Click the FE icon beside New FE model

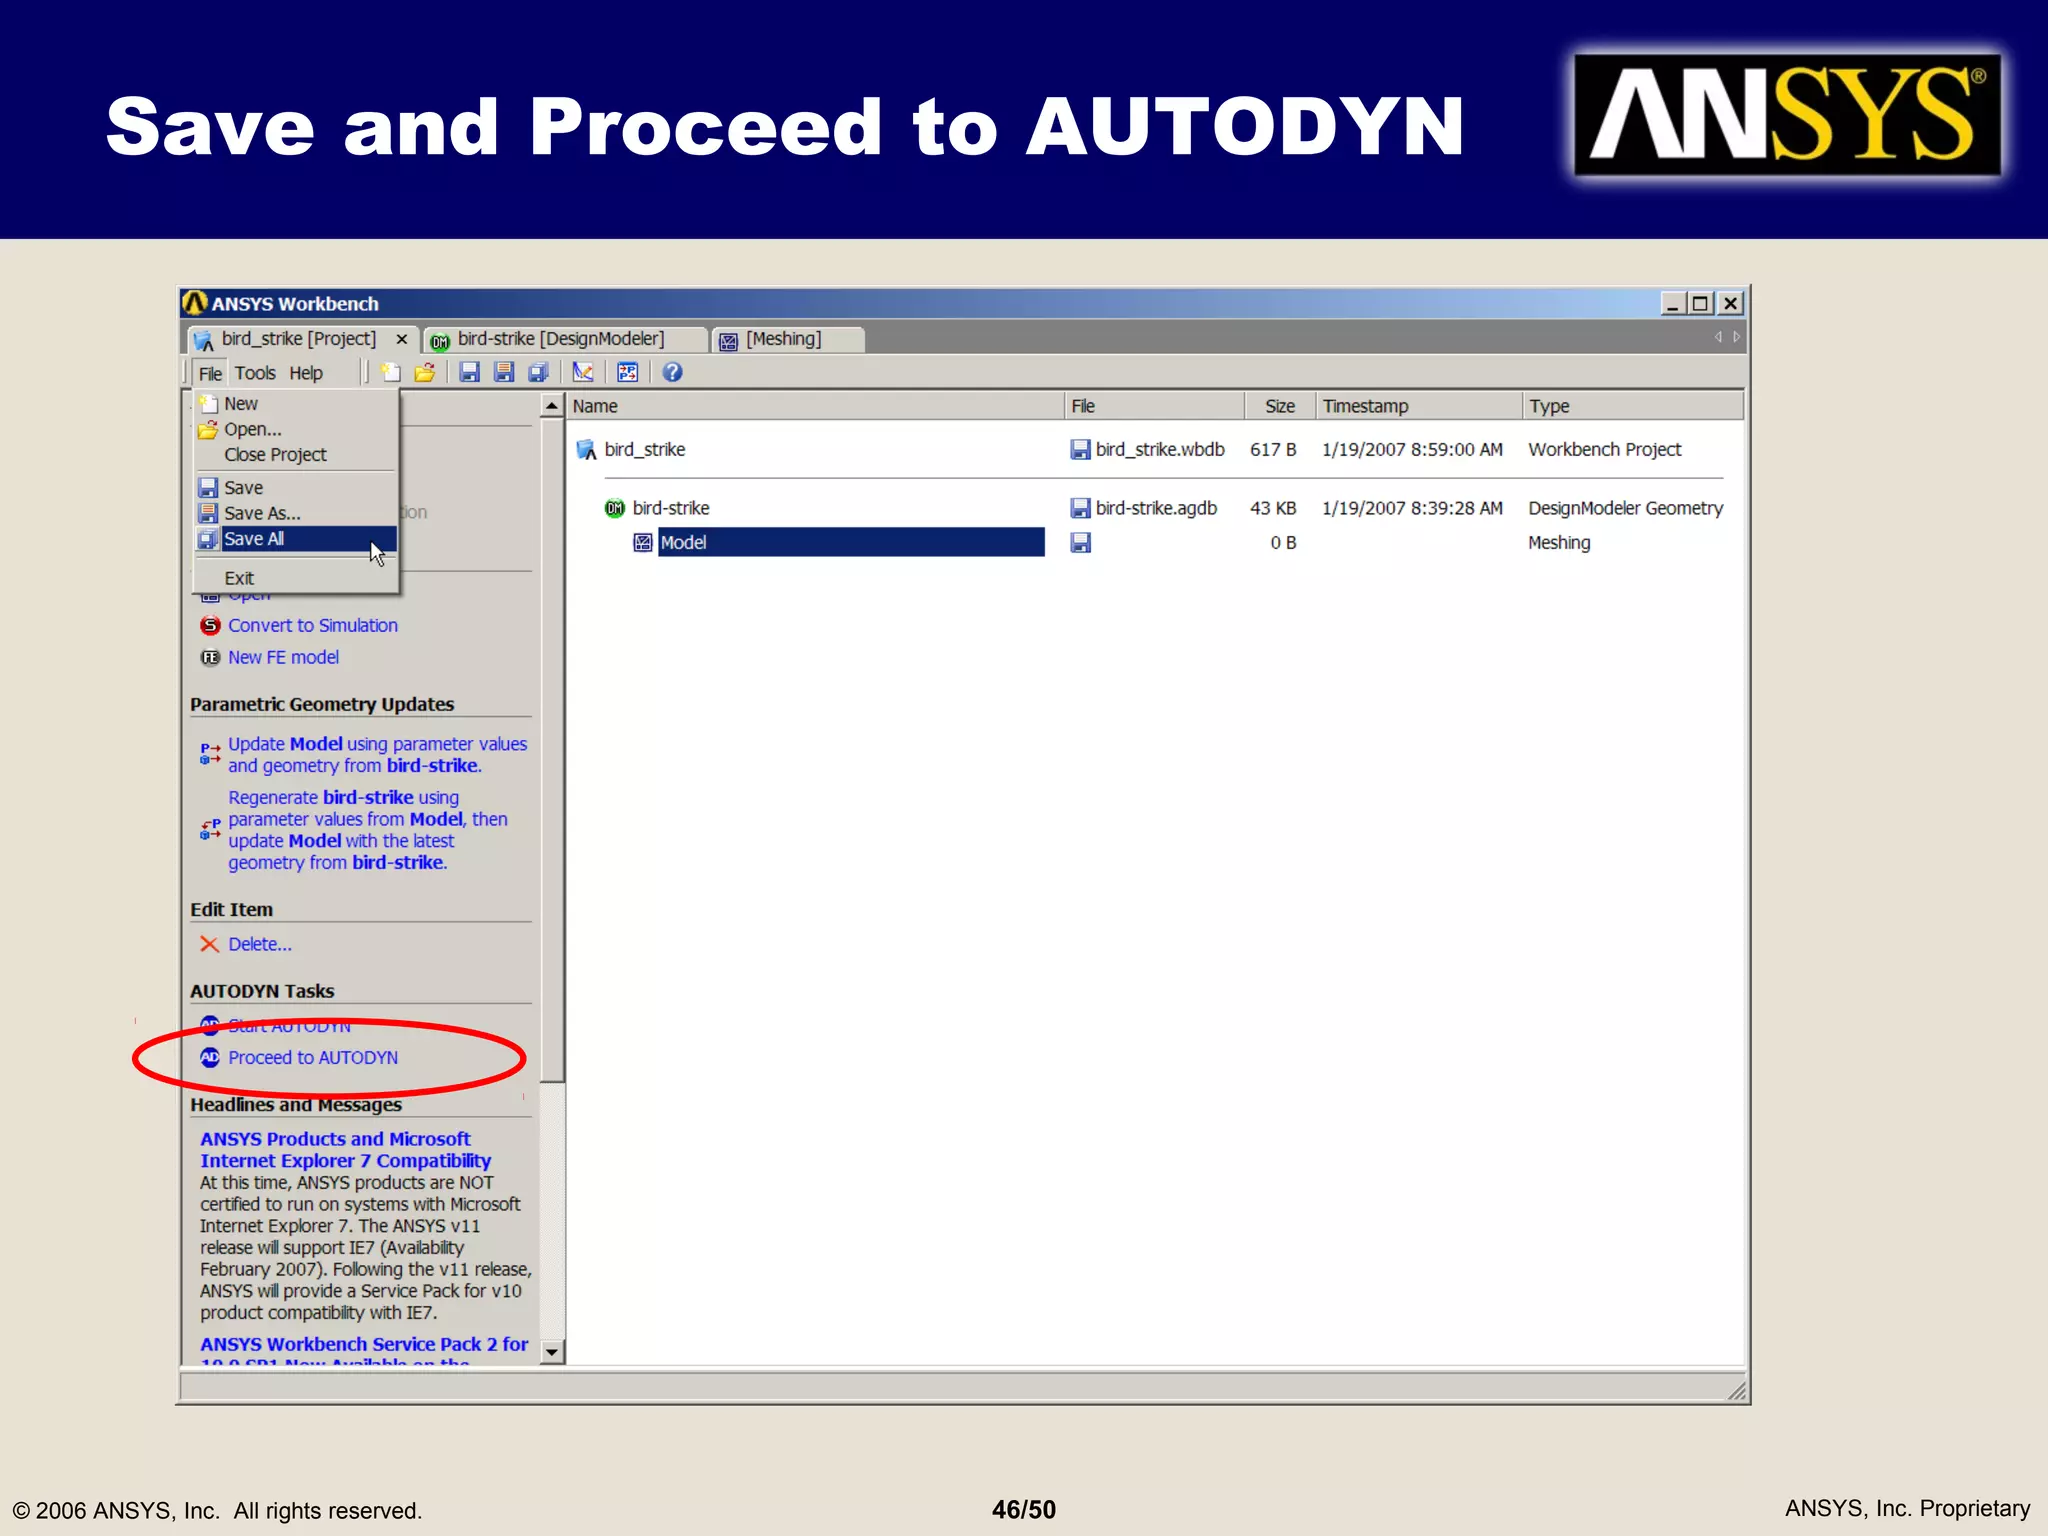tap(210, 657)
